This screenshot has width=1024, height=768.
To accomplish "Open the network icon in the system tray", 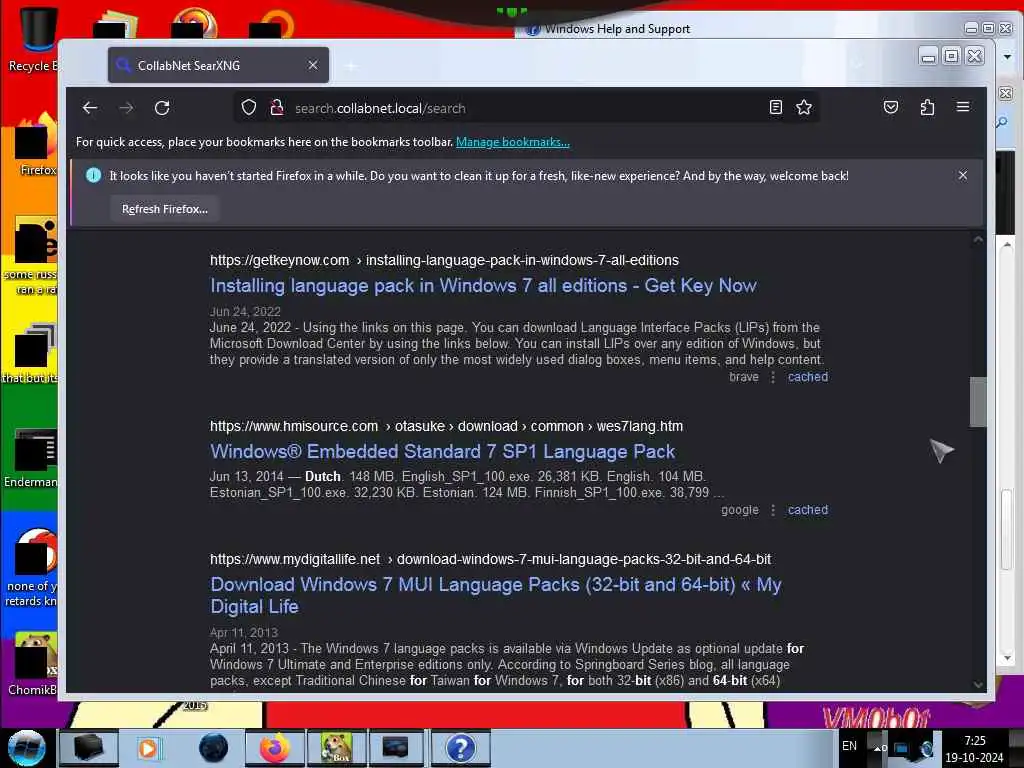I will [x=901, y=748].
